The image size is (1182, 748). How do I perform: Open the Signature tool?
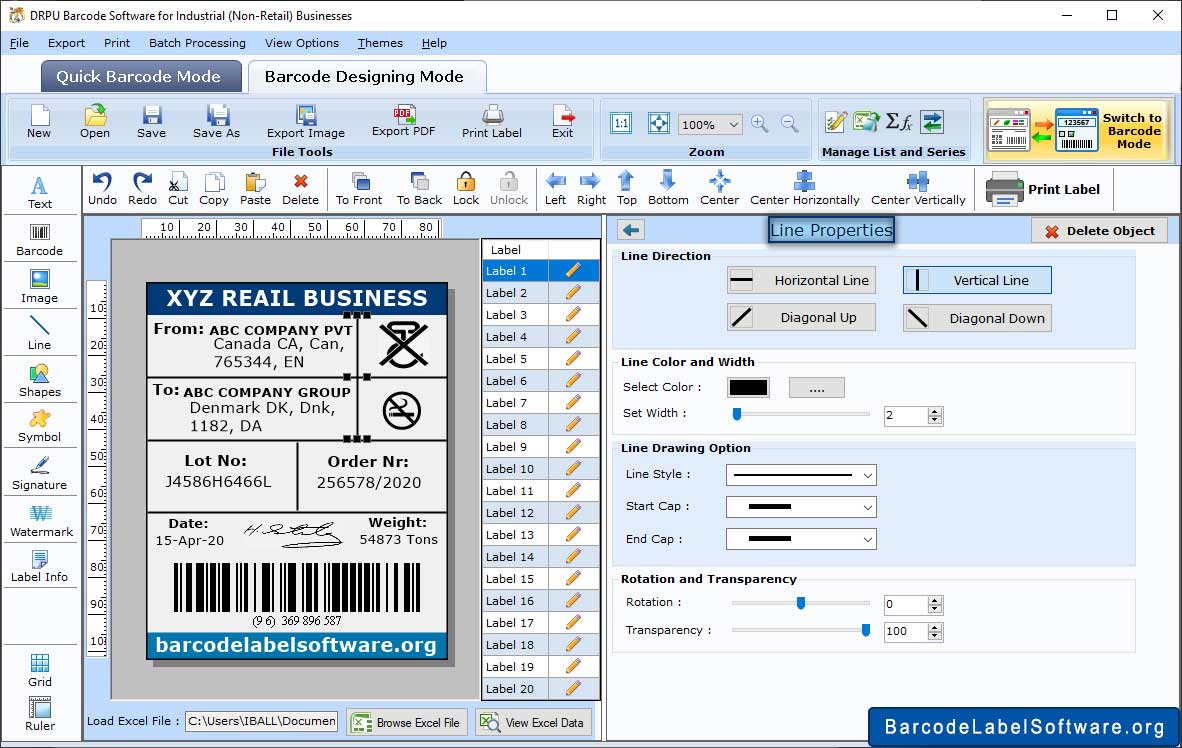40,474
